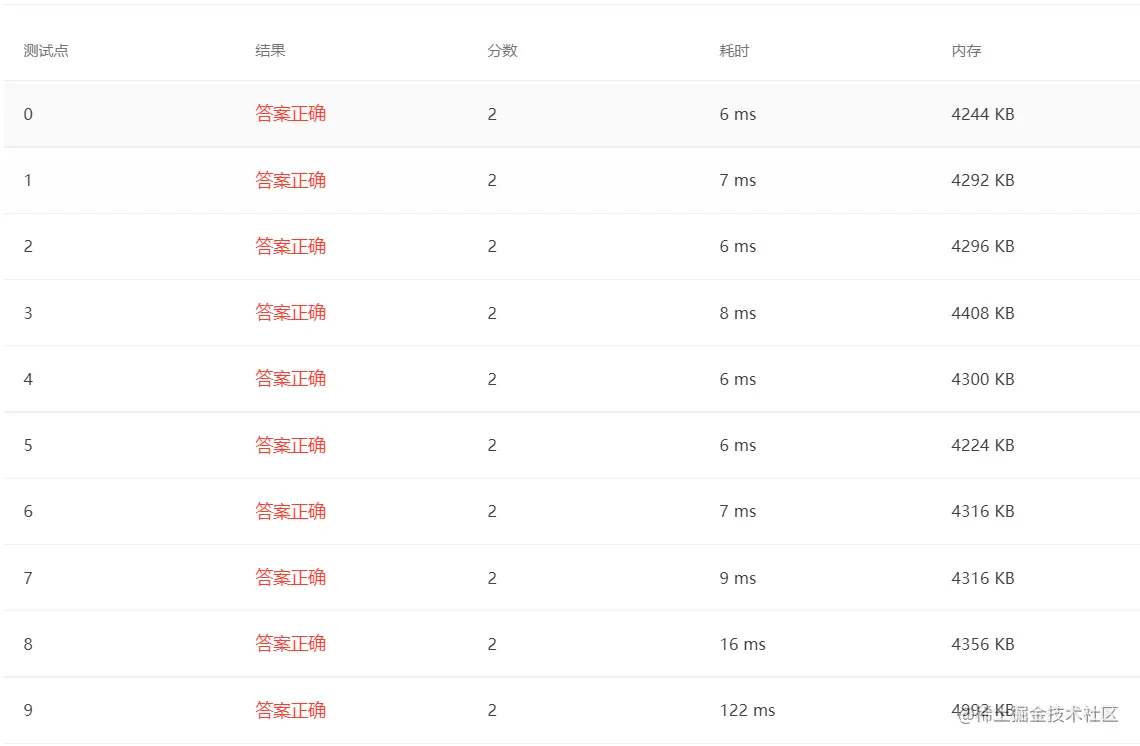1140x746 pixels.
Task: Click the 分数 column header
Action: tap(502, 51)
